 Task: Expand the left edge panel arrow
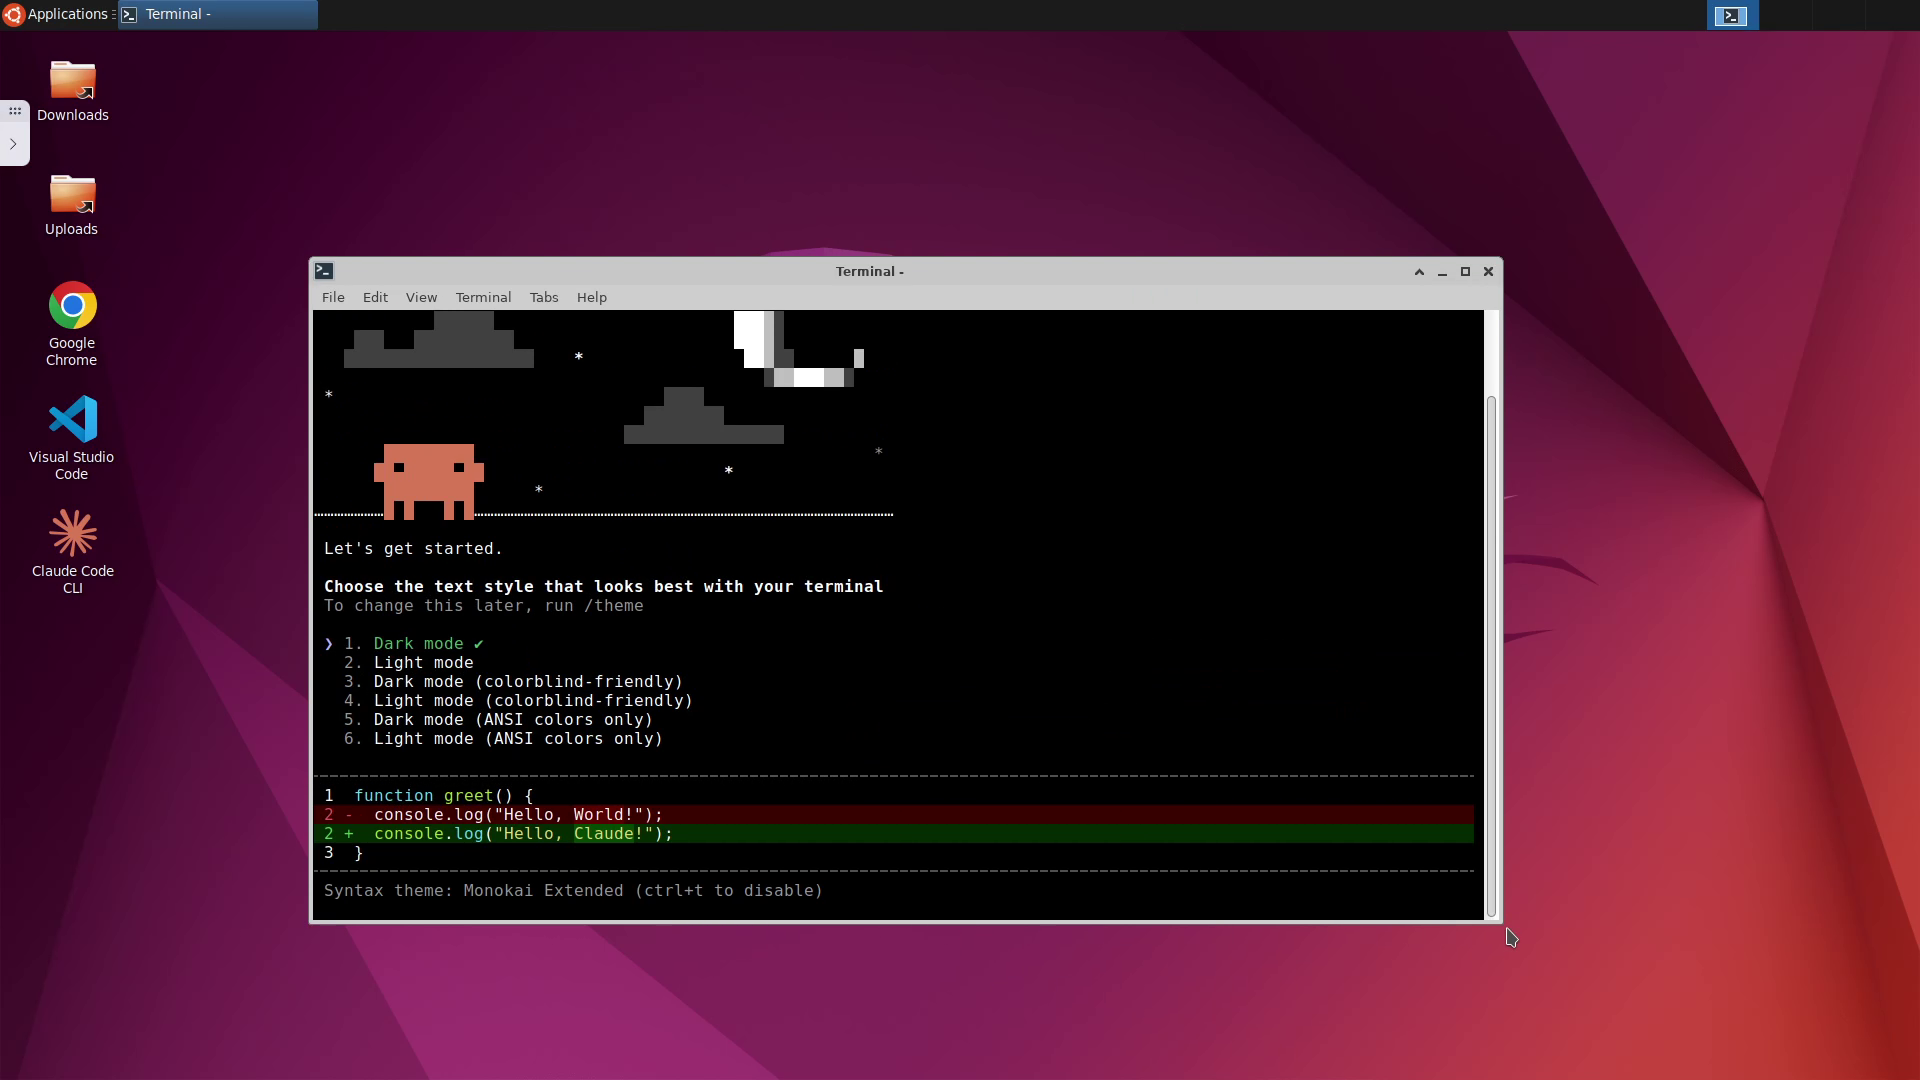pyautogui.click(x=13, y=144)
